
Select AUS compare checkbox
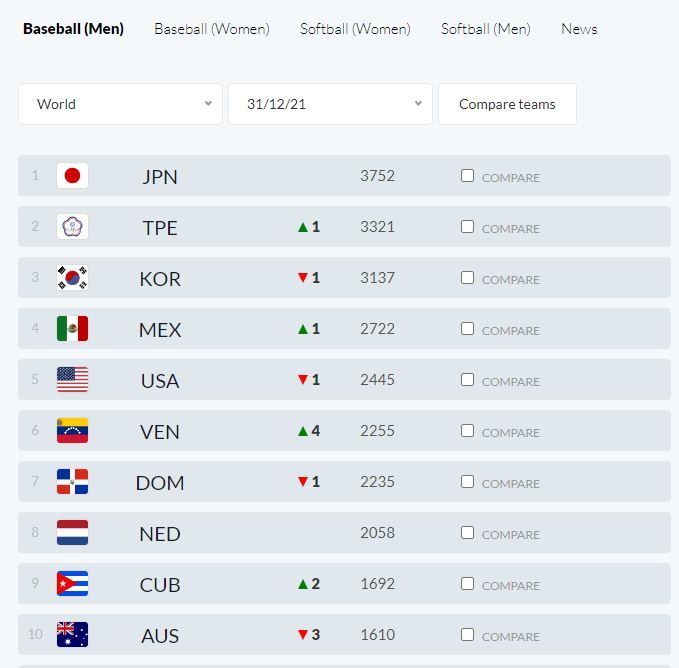pyautogui.click(x=467, y=635)
